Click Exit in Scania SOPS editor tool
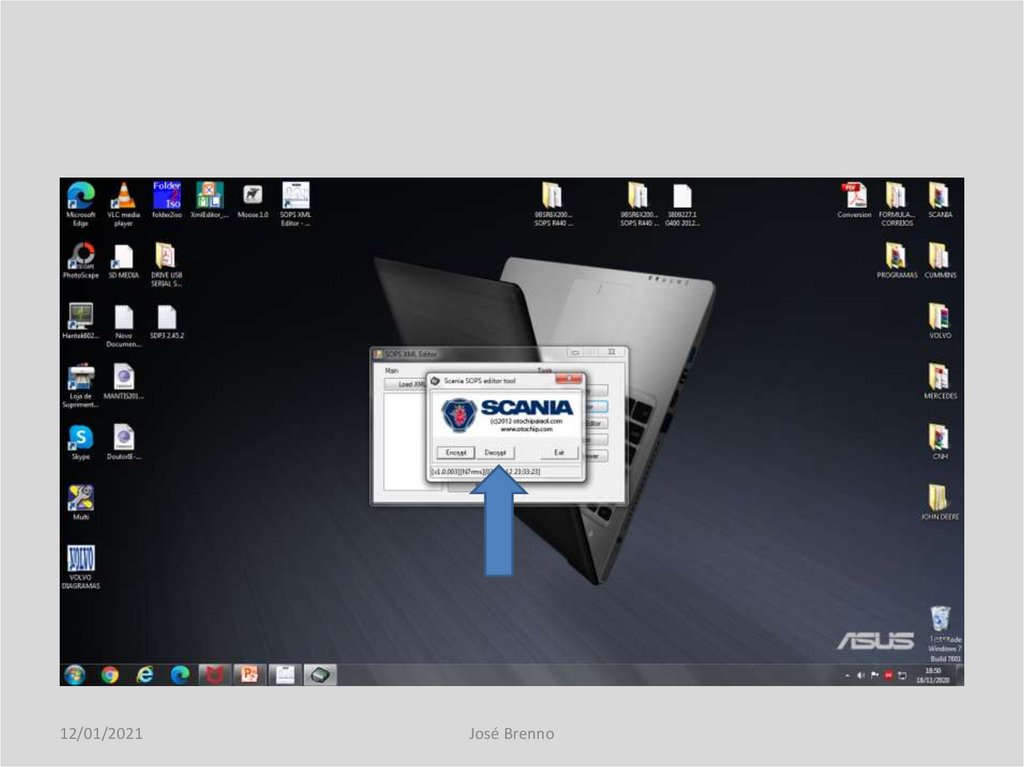 coord(559,453)
